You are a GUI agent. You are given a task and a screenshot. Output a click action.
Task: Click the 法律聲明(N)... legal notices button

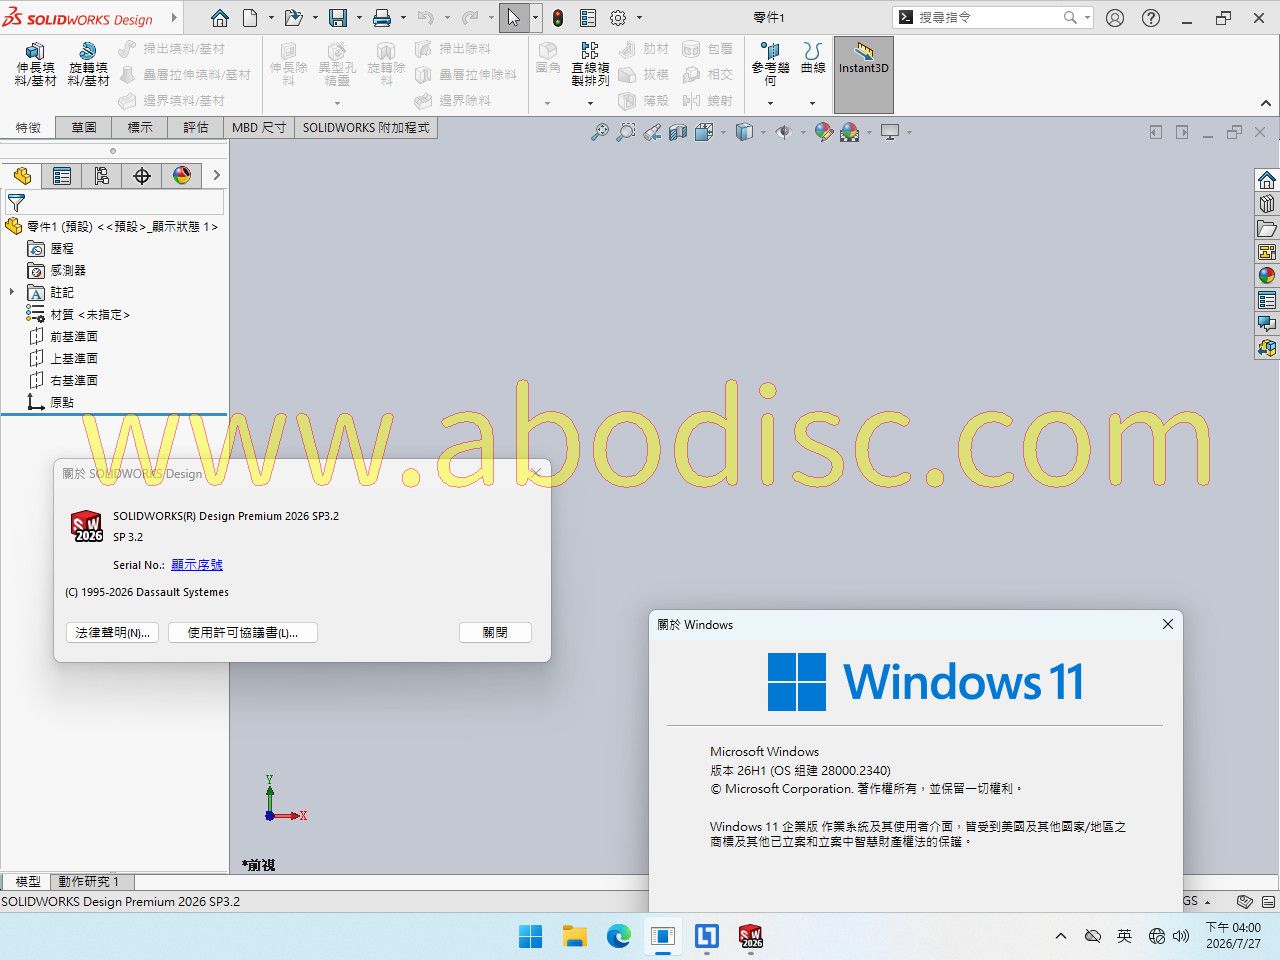tap(113, 633)
